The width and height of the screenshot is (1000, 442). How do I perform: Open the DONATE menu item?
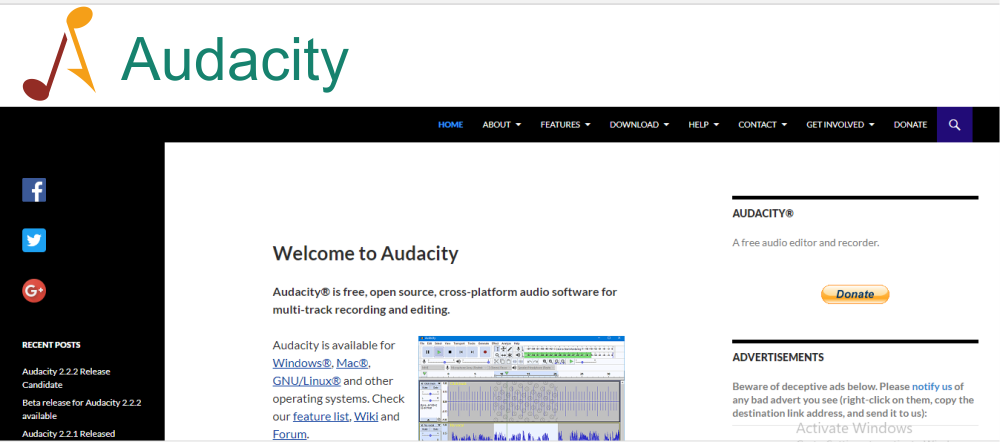(910, 124)
